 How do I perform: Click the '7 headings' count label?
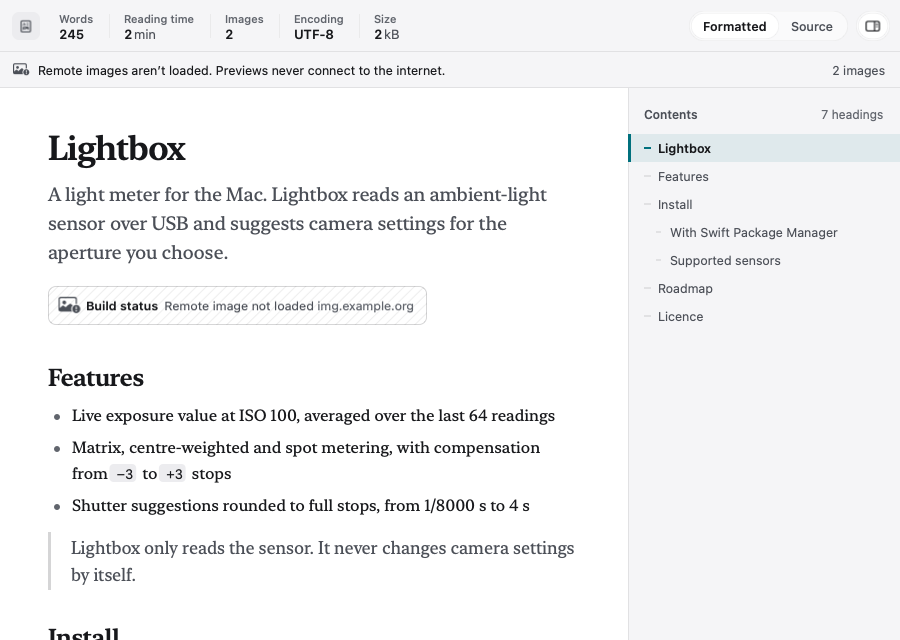pyautogui.click(x=852, y=115)
